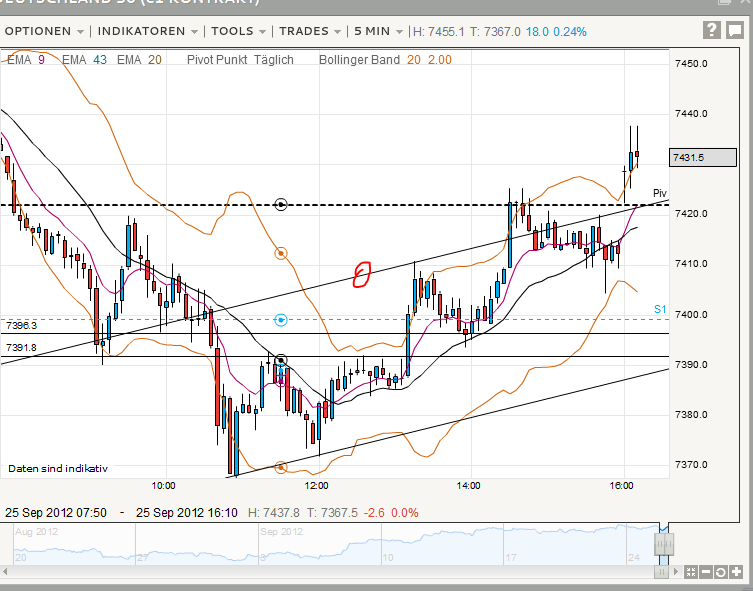Select the Bollinger Band 20 2.00 label
This screenshot has width=753, height=591.
[x=385, y=60]
